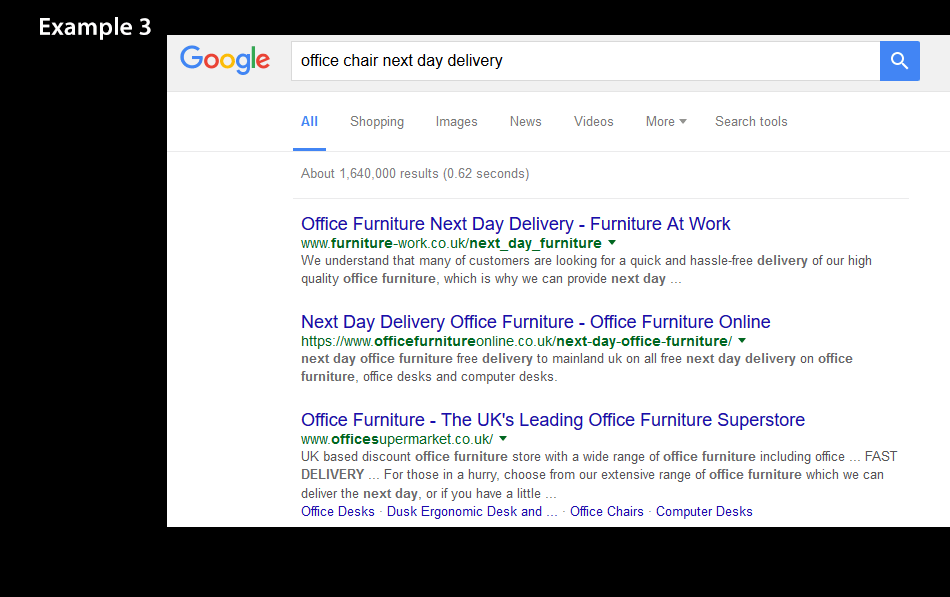Click the blue search magnifier button
This screenshot has height=597, width=950.
click(900, 61)
